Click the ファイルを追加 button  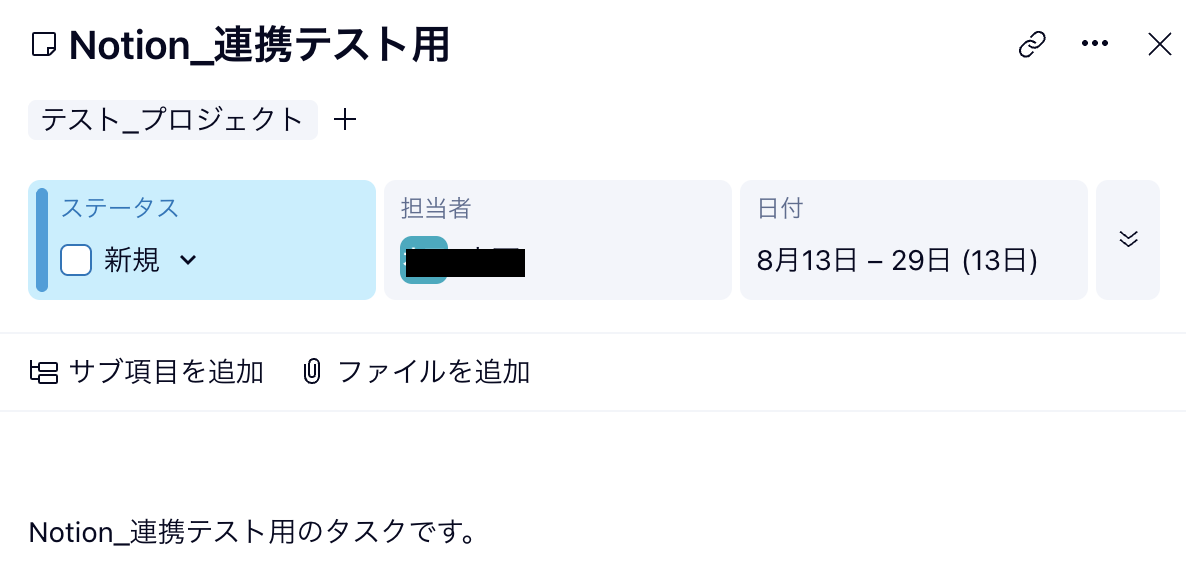[x=434, y=373]
